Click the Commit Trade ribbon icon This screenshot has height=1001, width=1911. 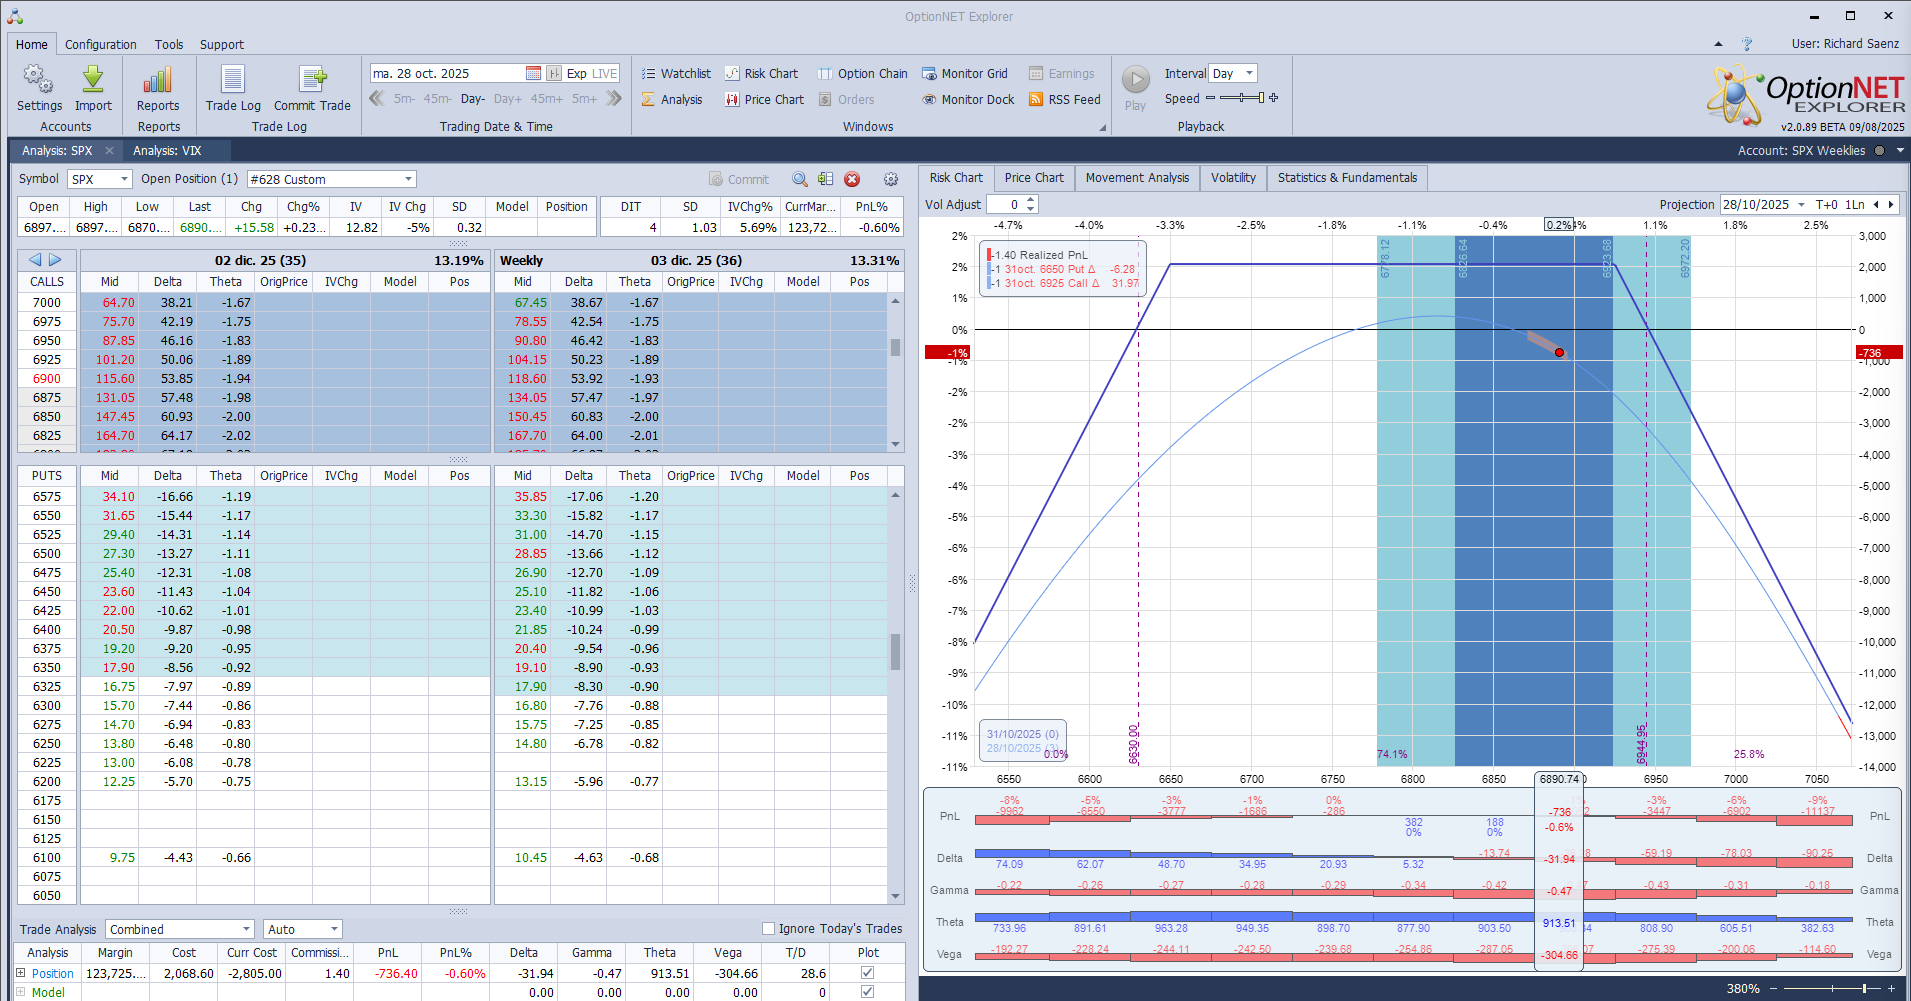pyautogui.click(x=312, y=88)
